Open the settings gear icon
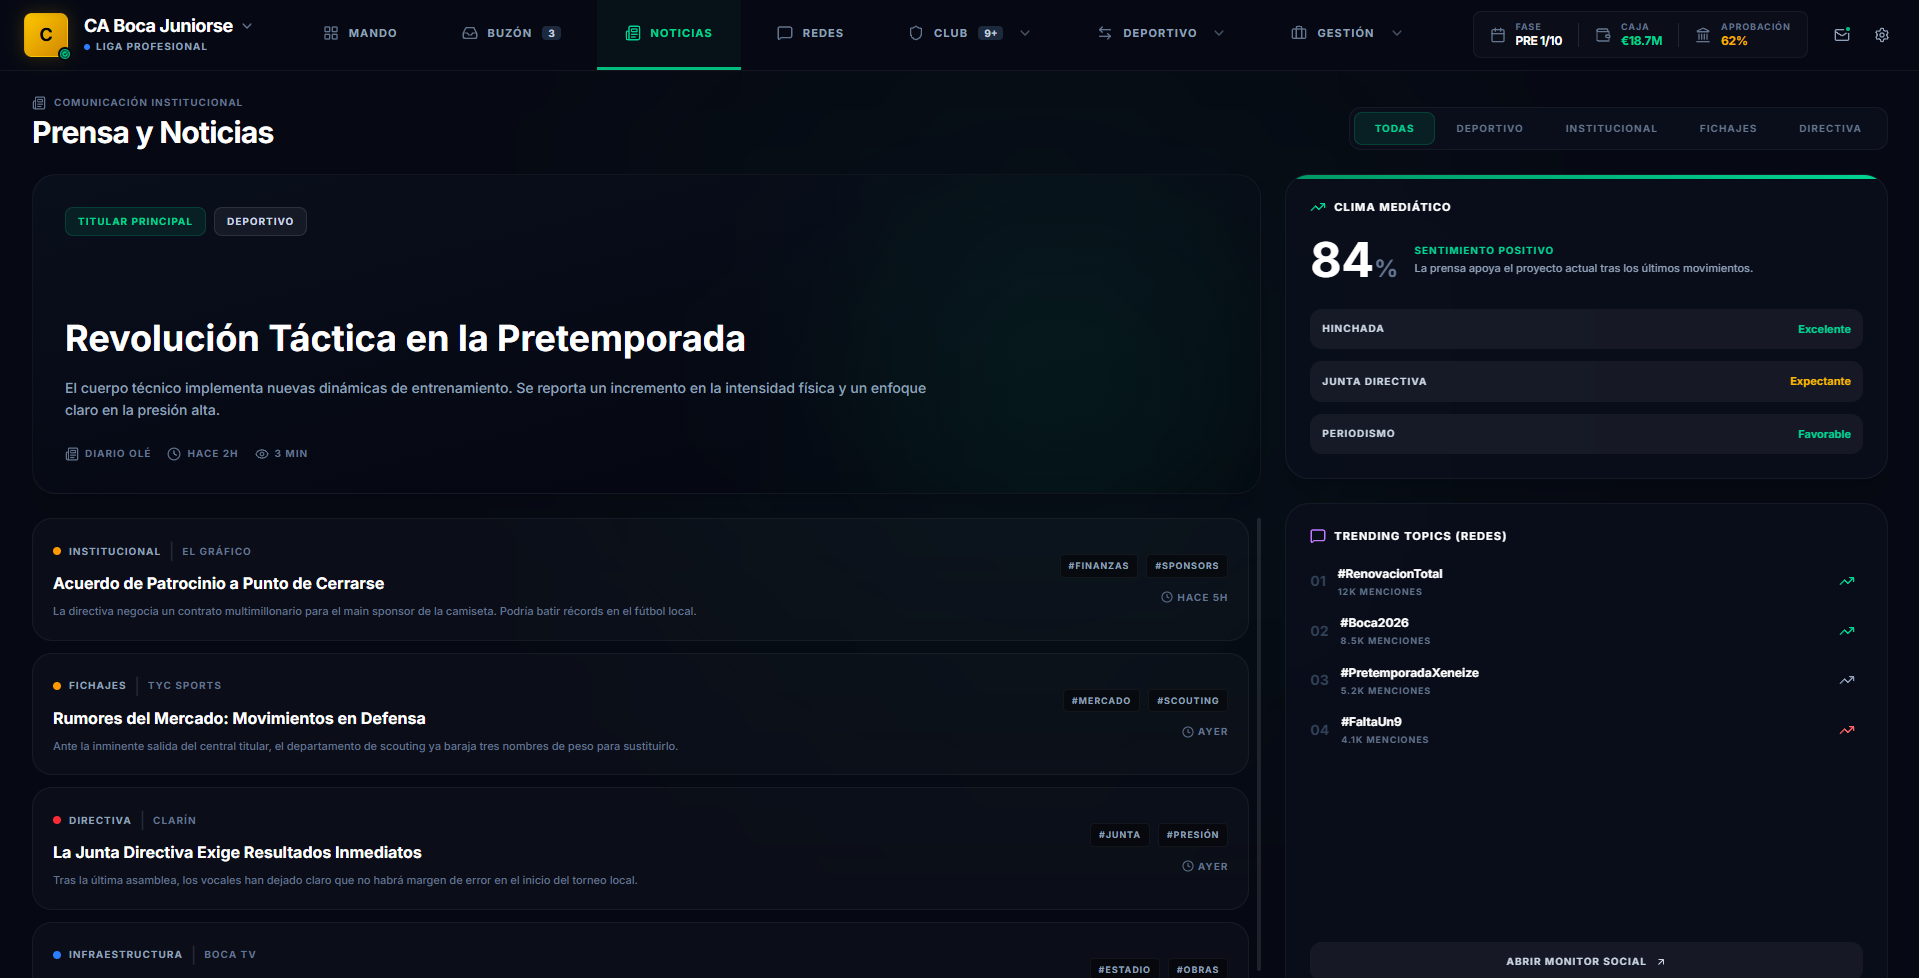Viewport: 1919px width, 978px height. coord(1882,35)
